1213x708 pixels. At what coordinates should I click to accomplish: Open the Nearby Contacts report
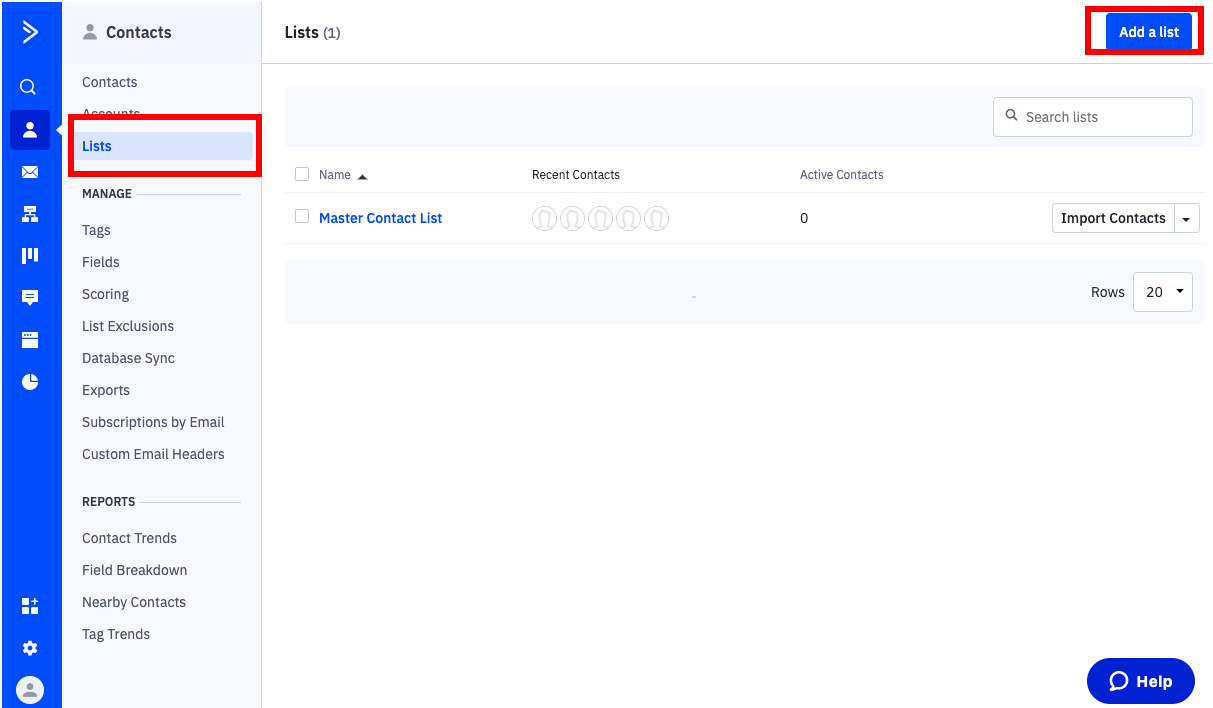134,602
